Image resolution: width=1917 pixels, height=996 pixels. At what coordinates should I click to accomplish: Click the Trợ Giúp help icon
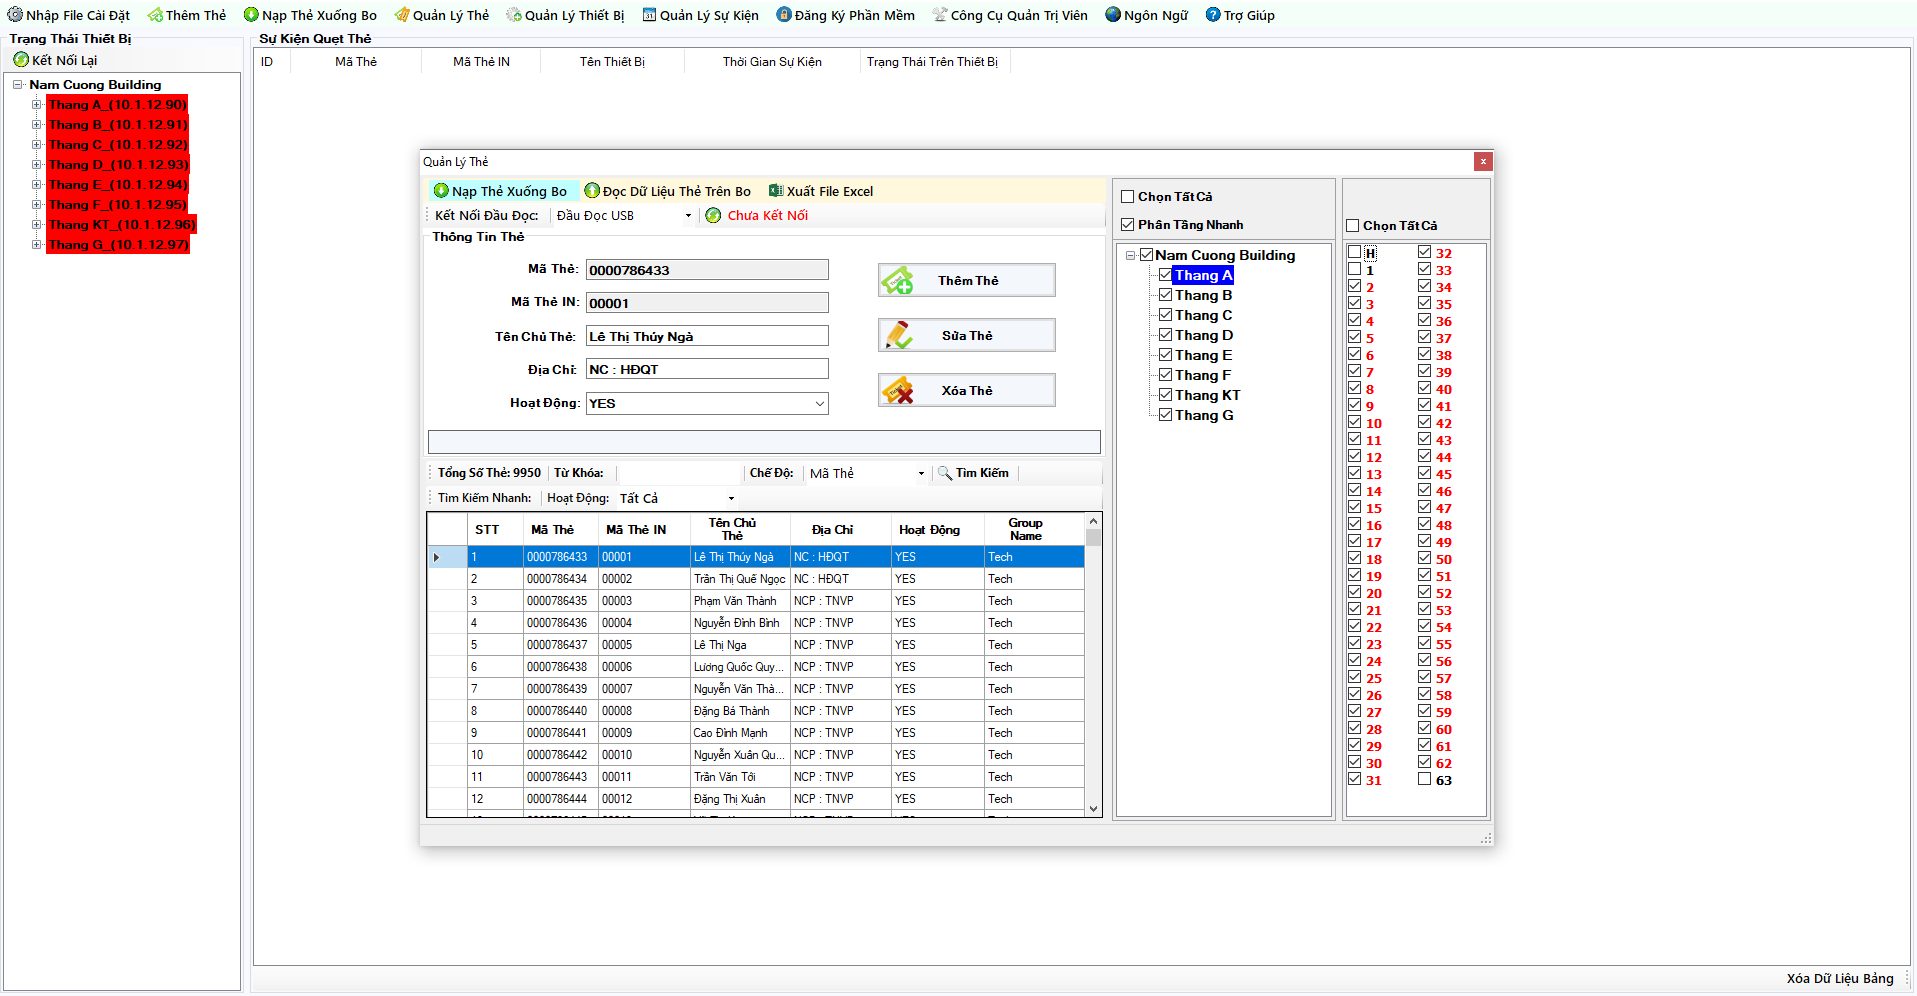tap(1213, 15)
